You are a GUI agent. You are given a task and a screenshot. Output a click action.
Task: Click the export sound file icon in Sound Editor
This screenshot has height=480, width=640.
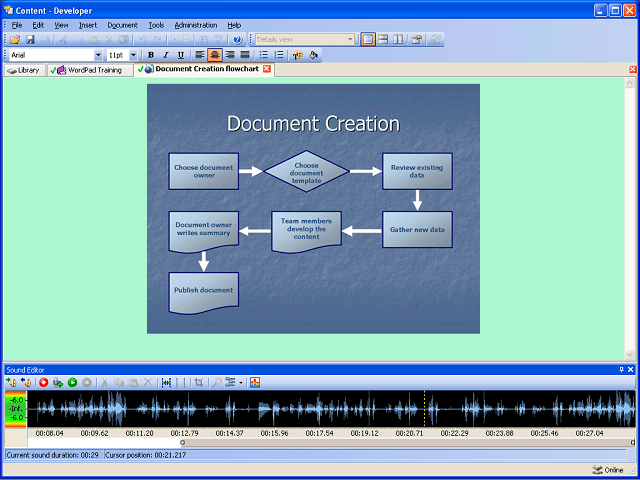[x=25, y=382]
